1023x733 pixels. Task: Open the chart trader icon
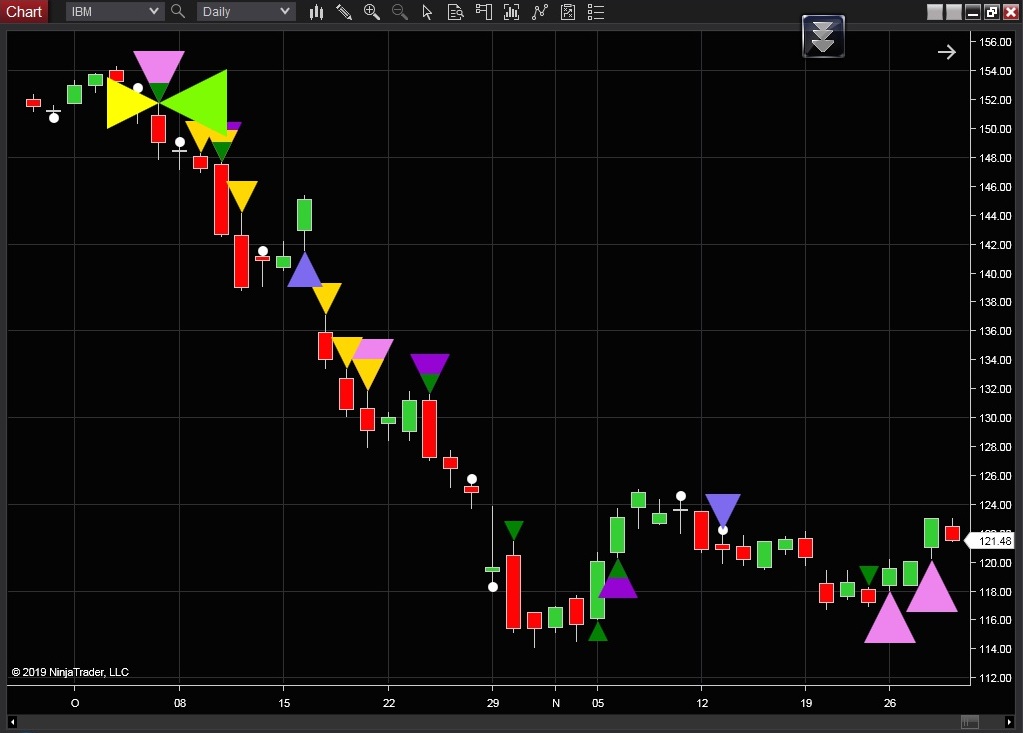click(x=484, y=12)
